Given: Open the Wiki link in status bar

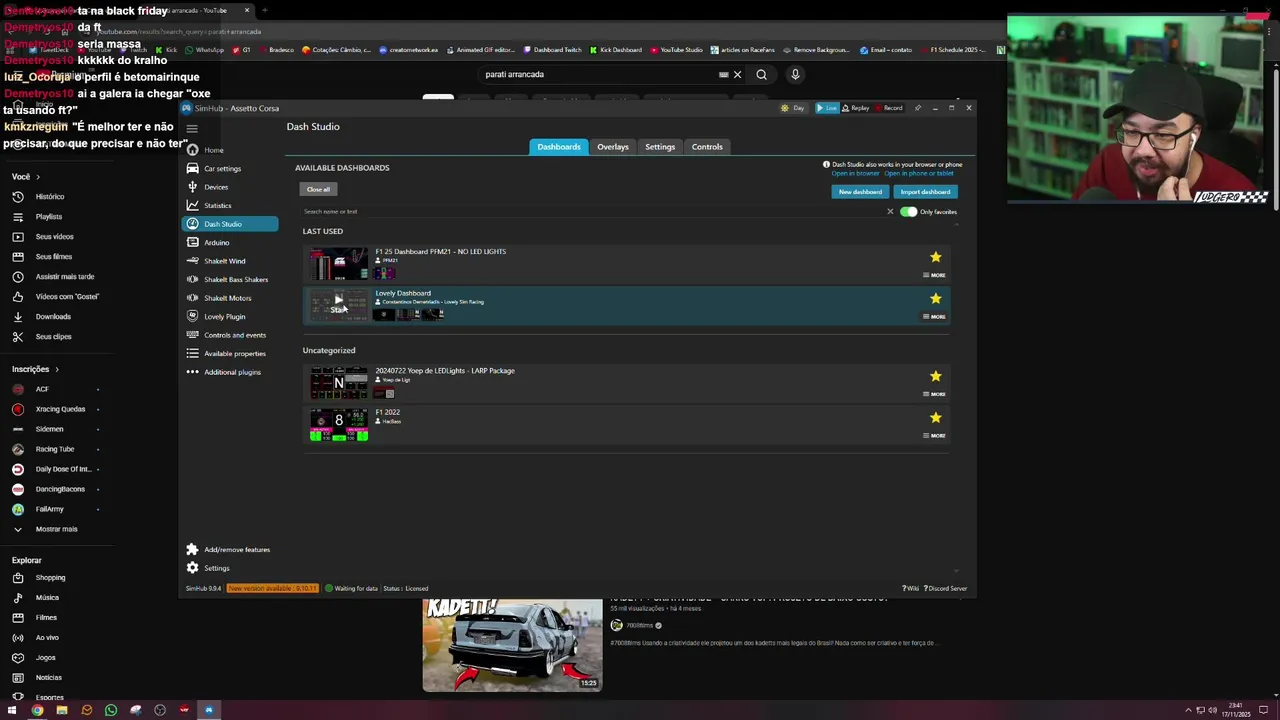Looking at the screenshot, I should [911, 589].
